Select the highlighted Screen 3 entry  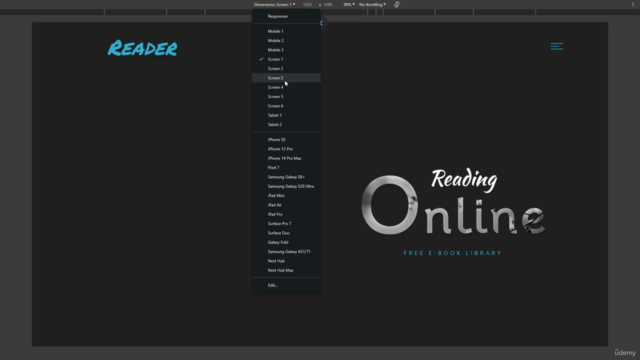pos(286,78)
